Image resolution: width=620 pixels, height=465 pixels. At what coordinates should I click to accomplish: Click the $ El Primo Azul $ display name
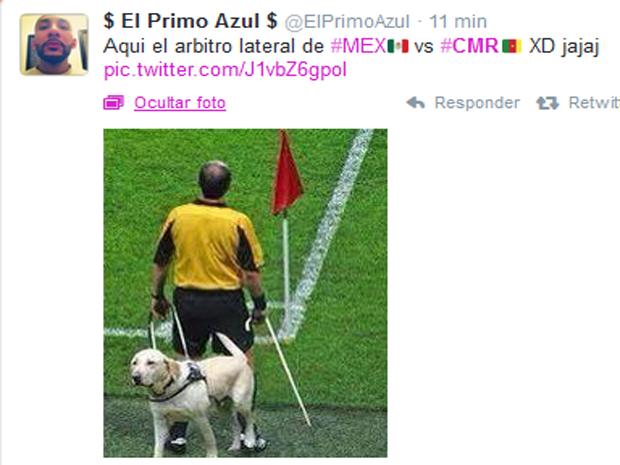pos(190,21)
